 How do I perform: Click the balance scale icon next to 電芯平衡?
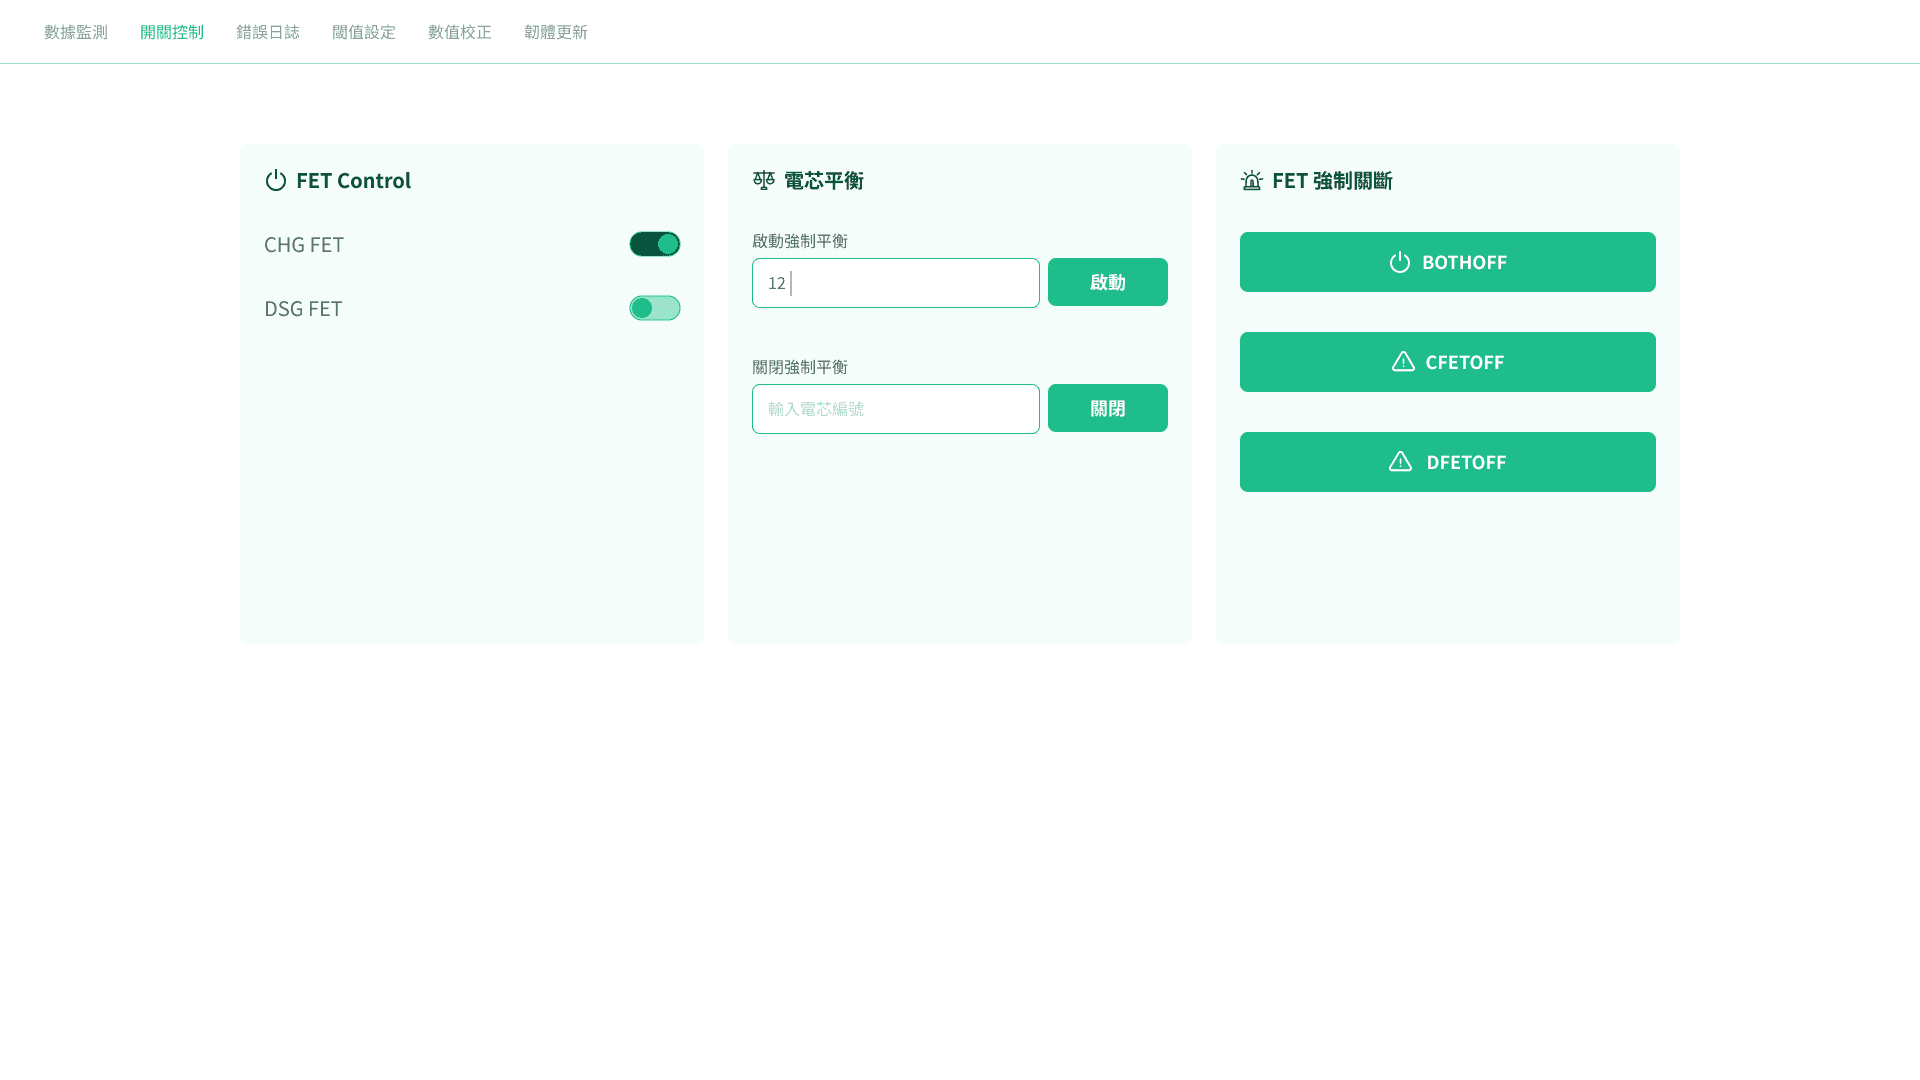pos(762,181)
